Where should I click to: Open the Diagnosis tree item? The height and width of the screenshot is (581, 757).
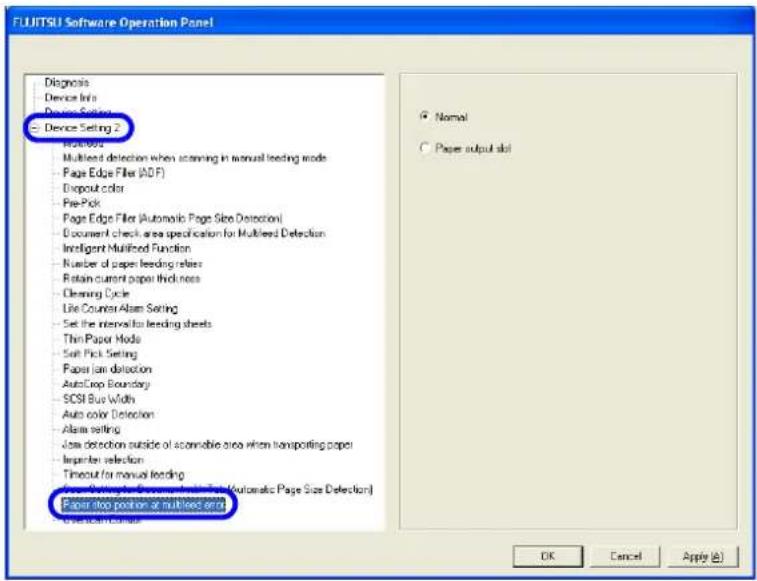click(x=67, y=83)
